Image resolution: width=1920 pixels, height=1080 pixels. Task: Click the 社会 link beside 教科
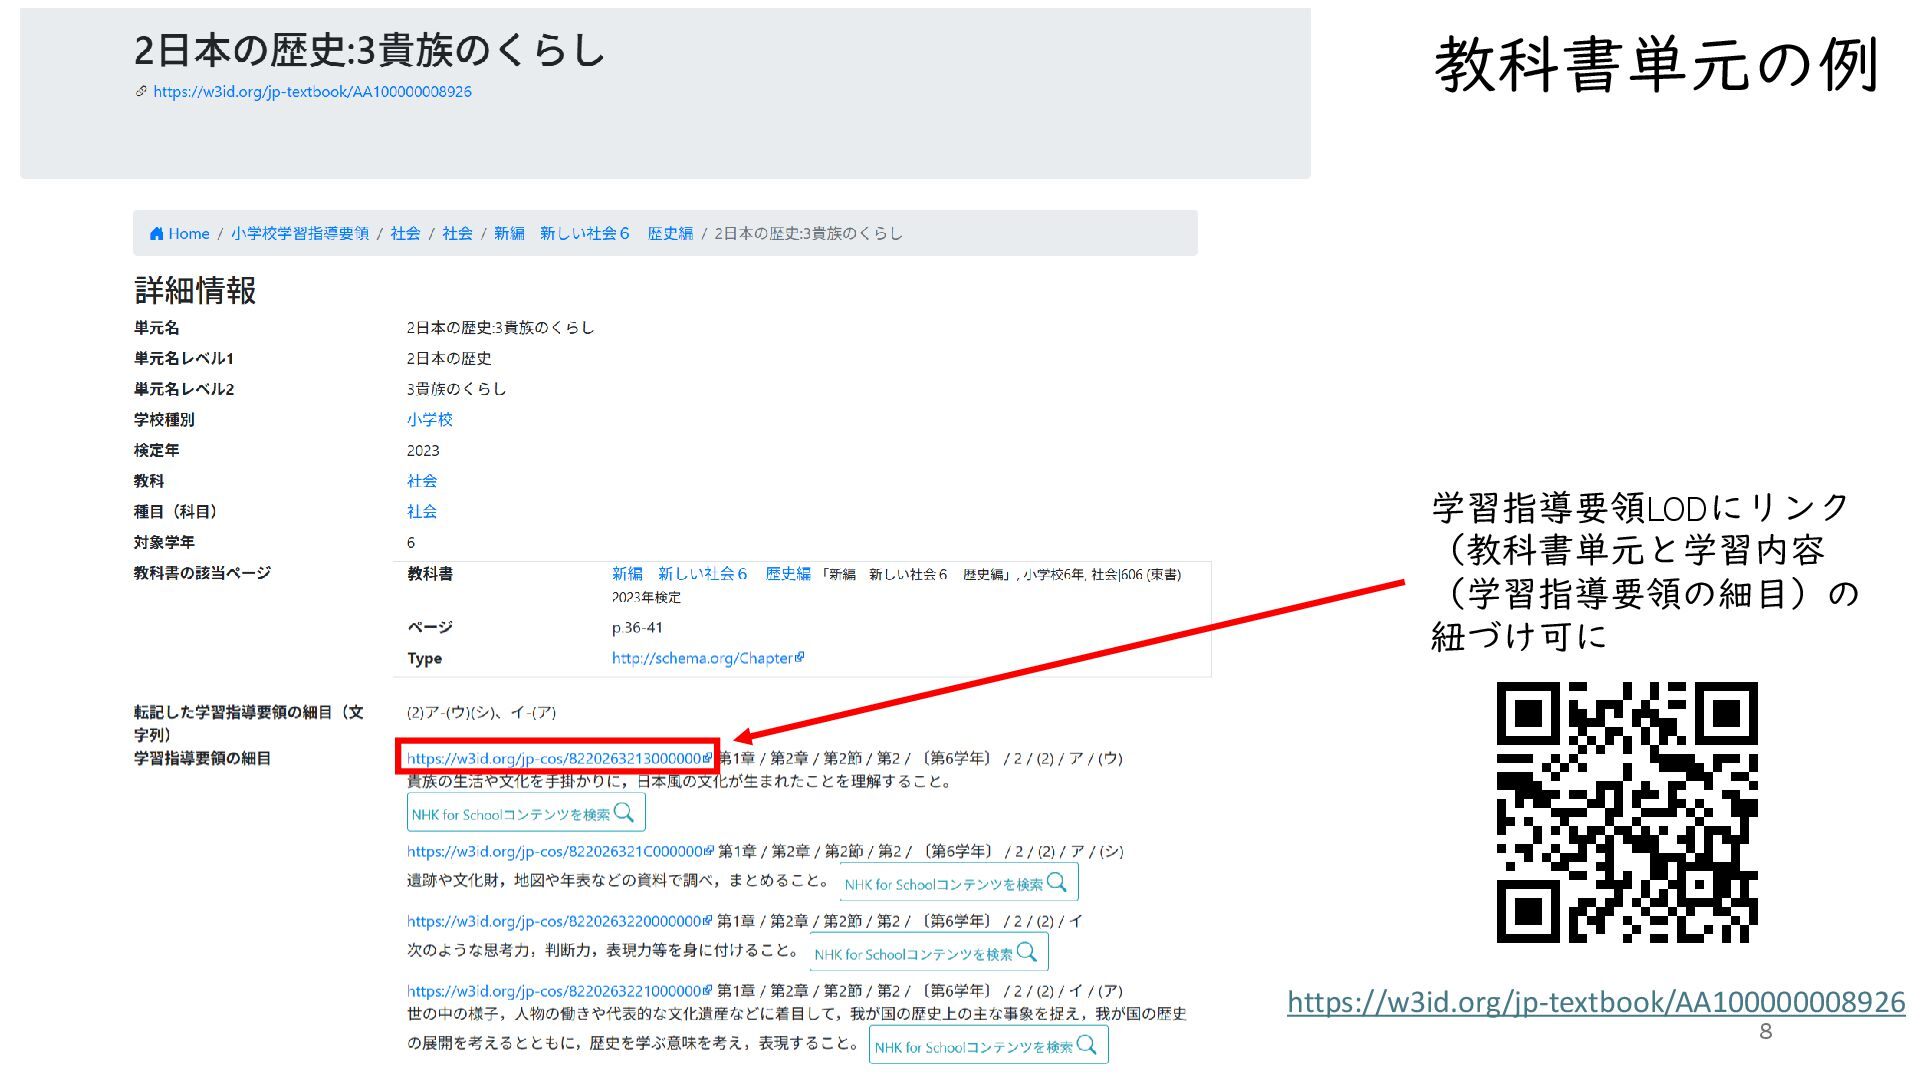pos(421,481)
